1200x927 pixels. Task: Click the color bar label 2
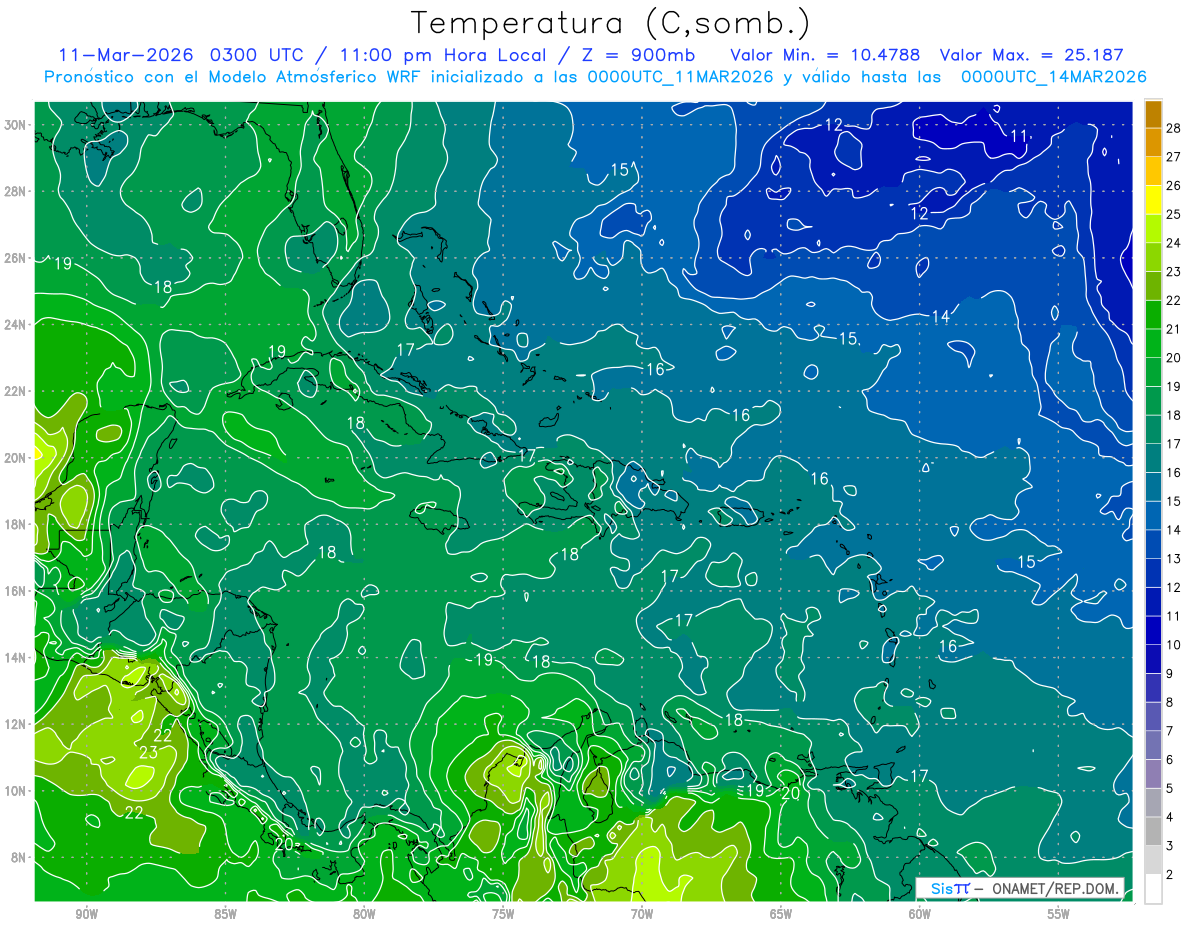coord(1170,874)
